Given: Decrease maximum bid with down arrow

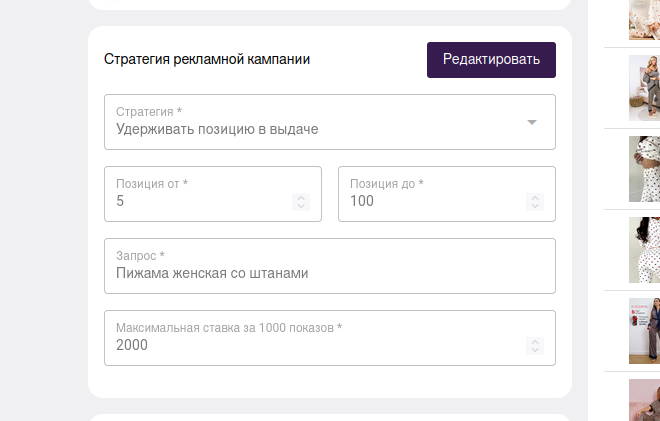Looking at the screenshot, I should coord(535,350).
